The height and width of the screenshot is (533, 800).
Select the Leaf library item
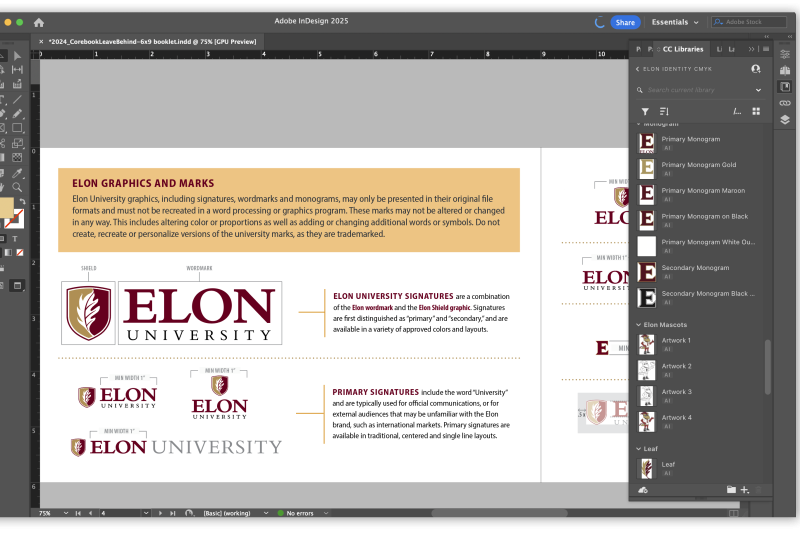point(699,468)
